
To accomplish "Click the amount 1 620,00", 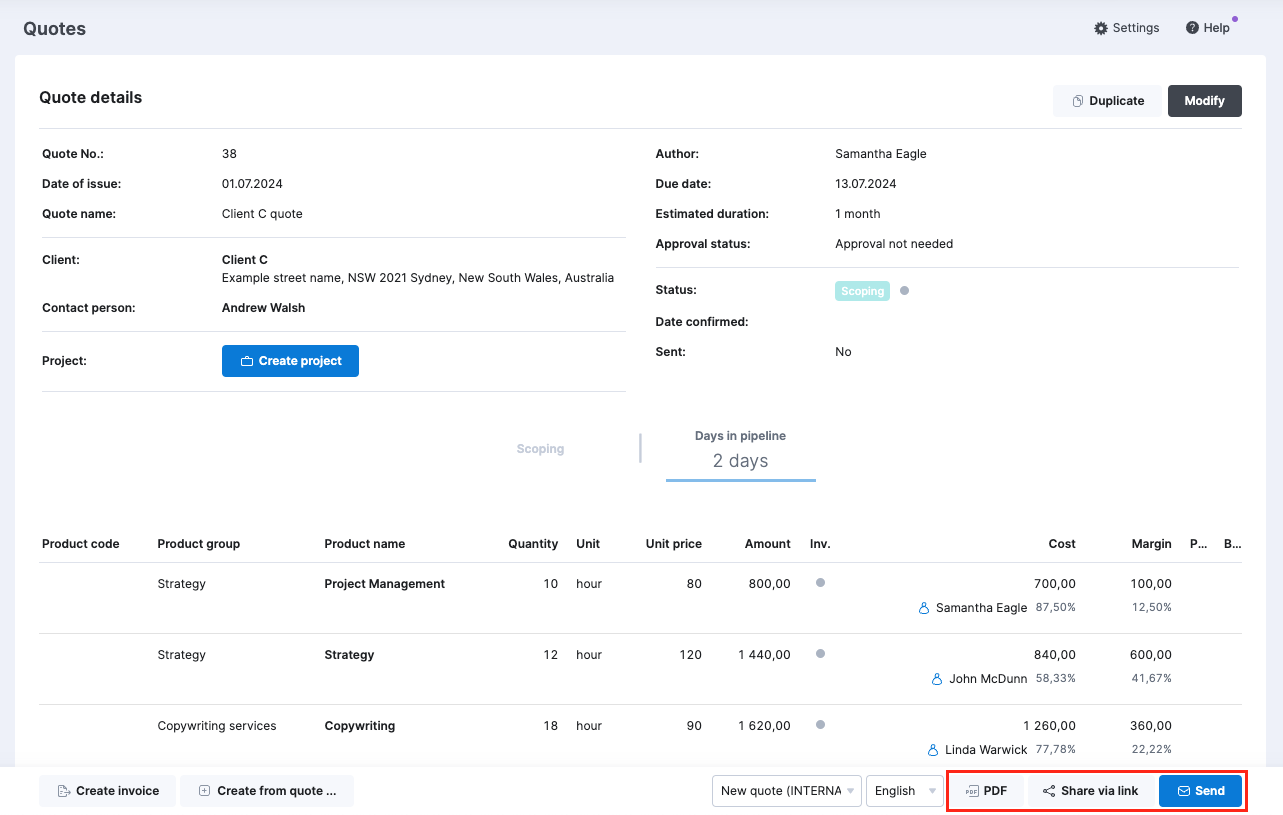I will (x=765, y=726).
